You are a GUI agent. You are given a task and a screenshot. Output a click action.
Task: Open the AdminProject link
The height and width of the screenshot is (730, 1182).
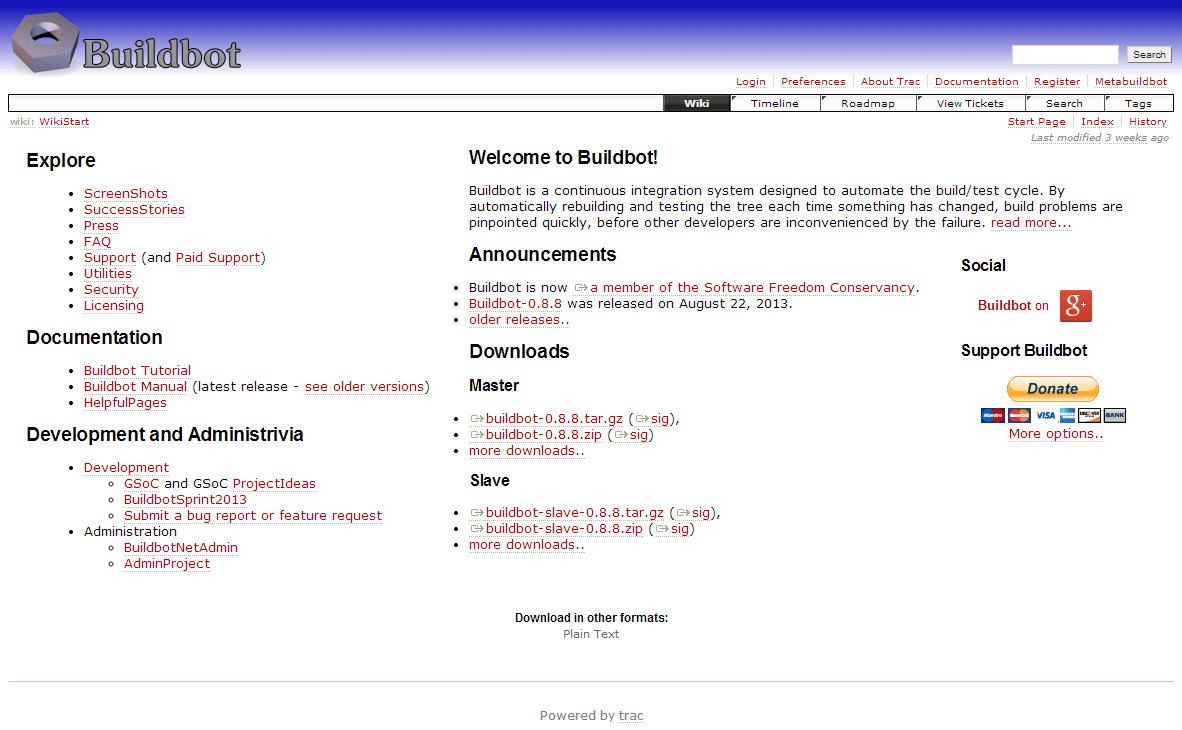coord(167,563)
